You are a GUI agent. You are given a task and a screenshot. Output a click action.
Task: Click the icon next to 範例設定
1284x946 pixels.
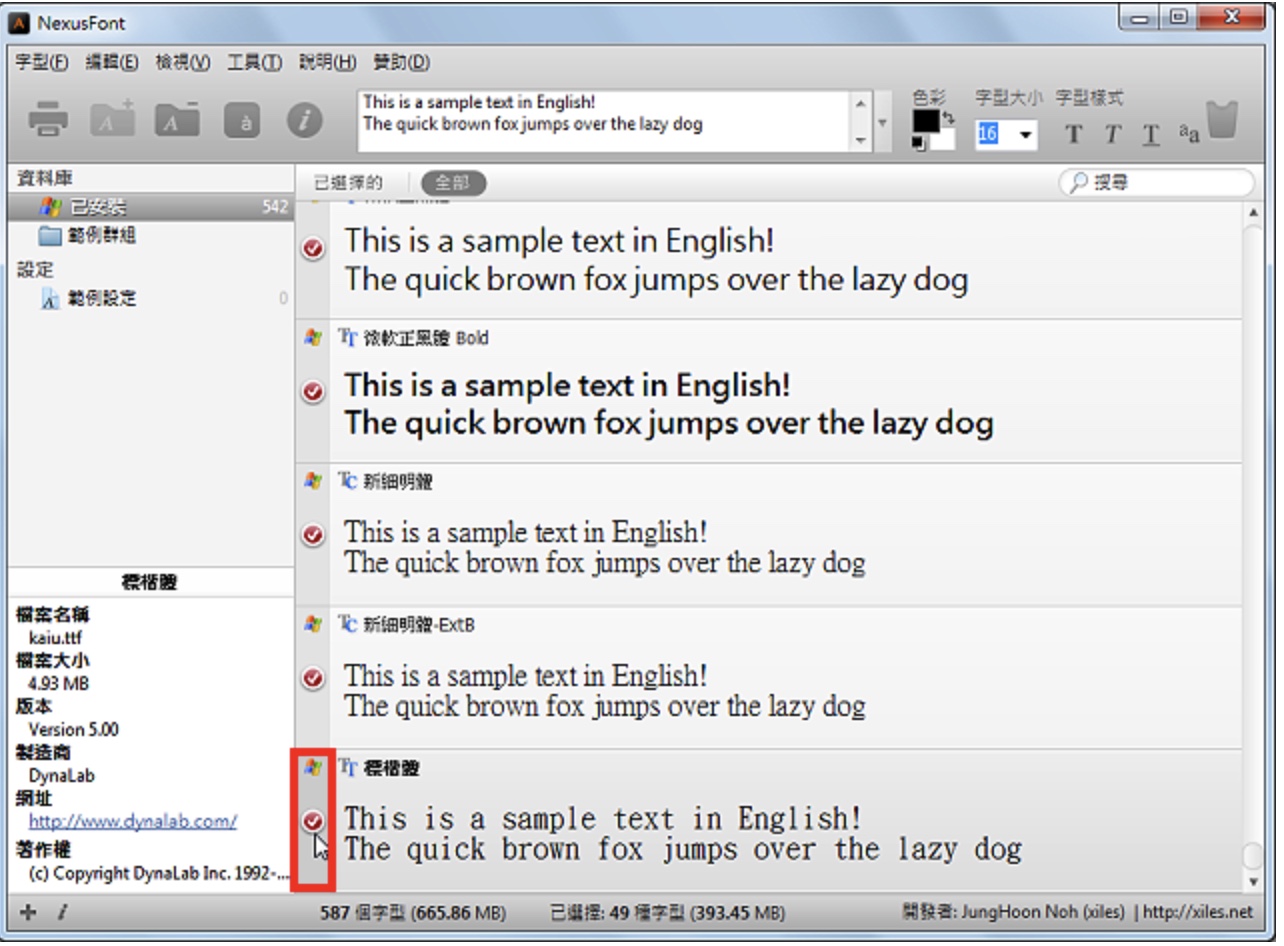pos(50,298)
